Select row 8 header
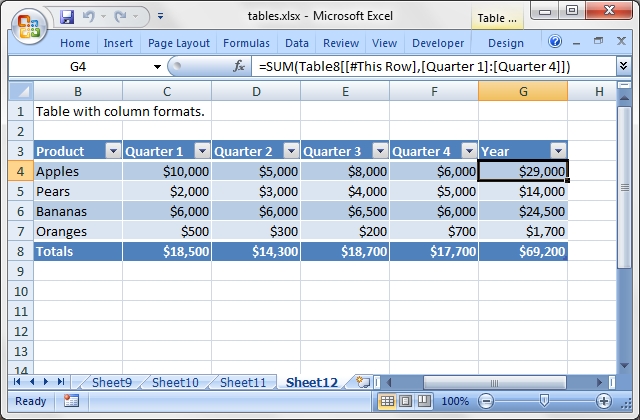 point(21,251)
